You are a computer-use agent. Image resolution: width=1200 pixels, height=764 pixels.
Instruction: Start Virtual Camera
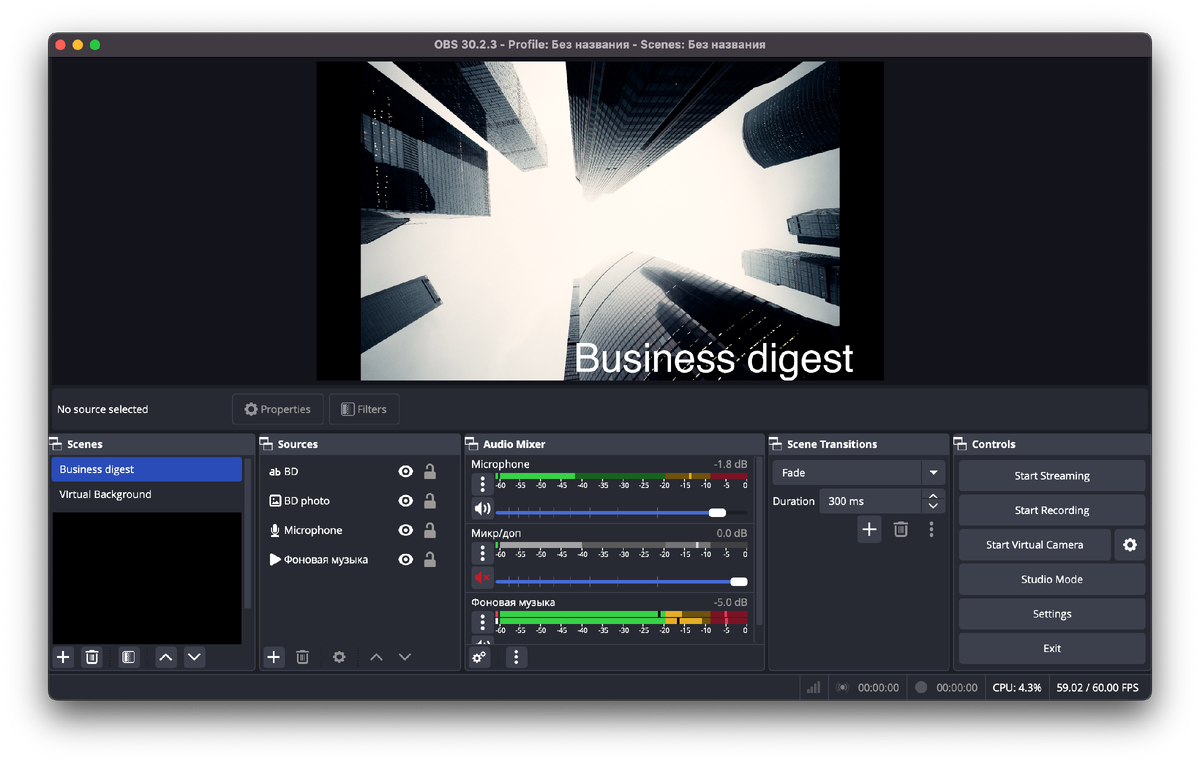[1034, 545]
